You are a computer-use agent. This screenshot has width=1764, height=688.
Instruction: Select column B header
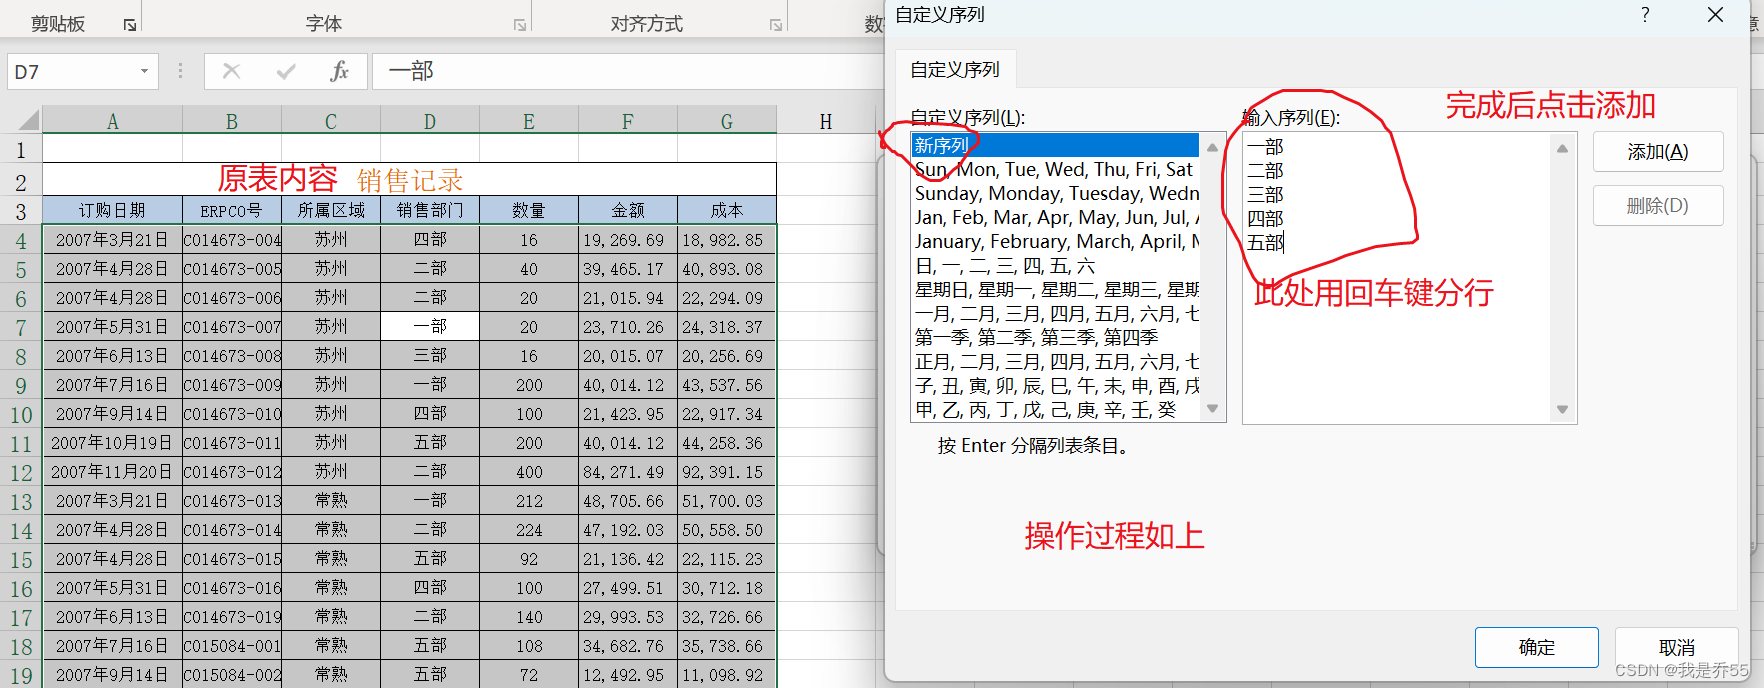232,121
